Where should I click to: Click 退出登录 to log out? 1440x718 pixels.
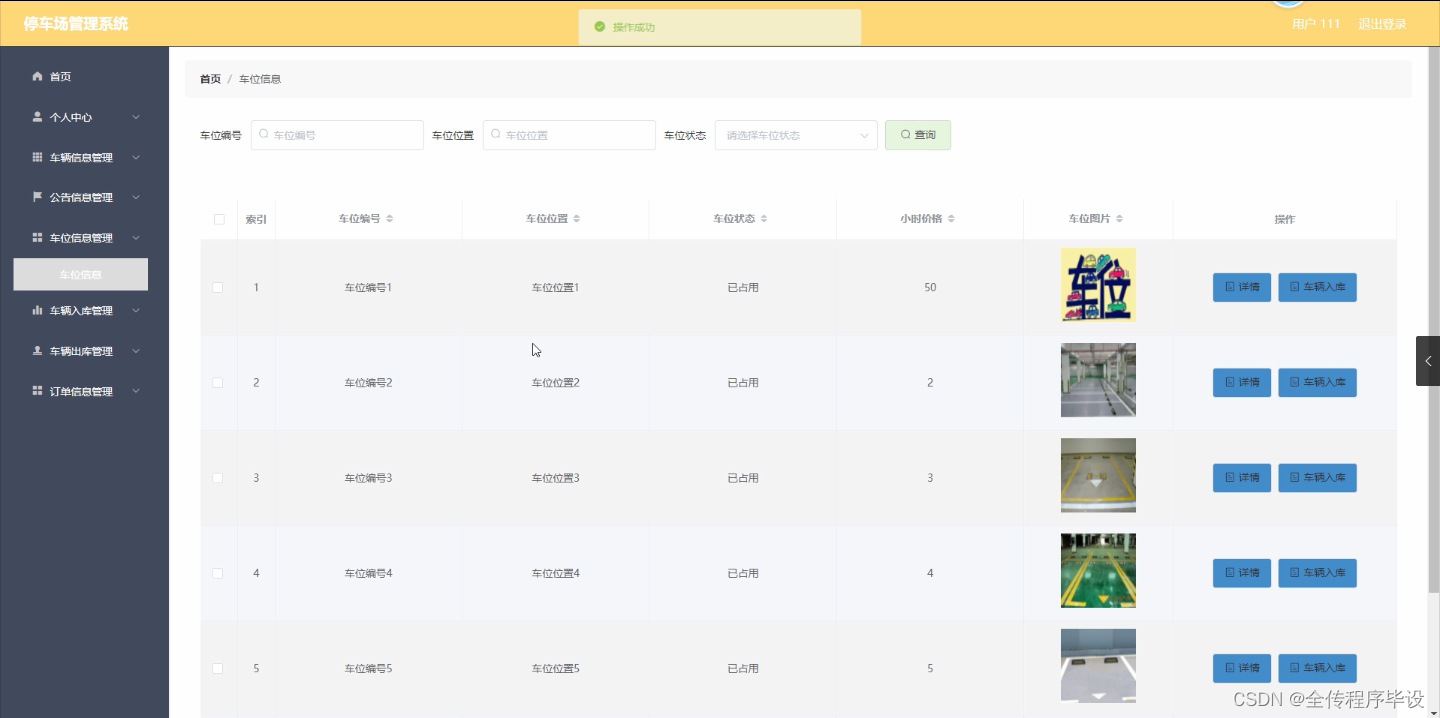[x=1382, y=24]
